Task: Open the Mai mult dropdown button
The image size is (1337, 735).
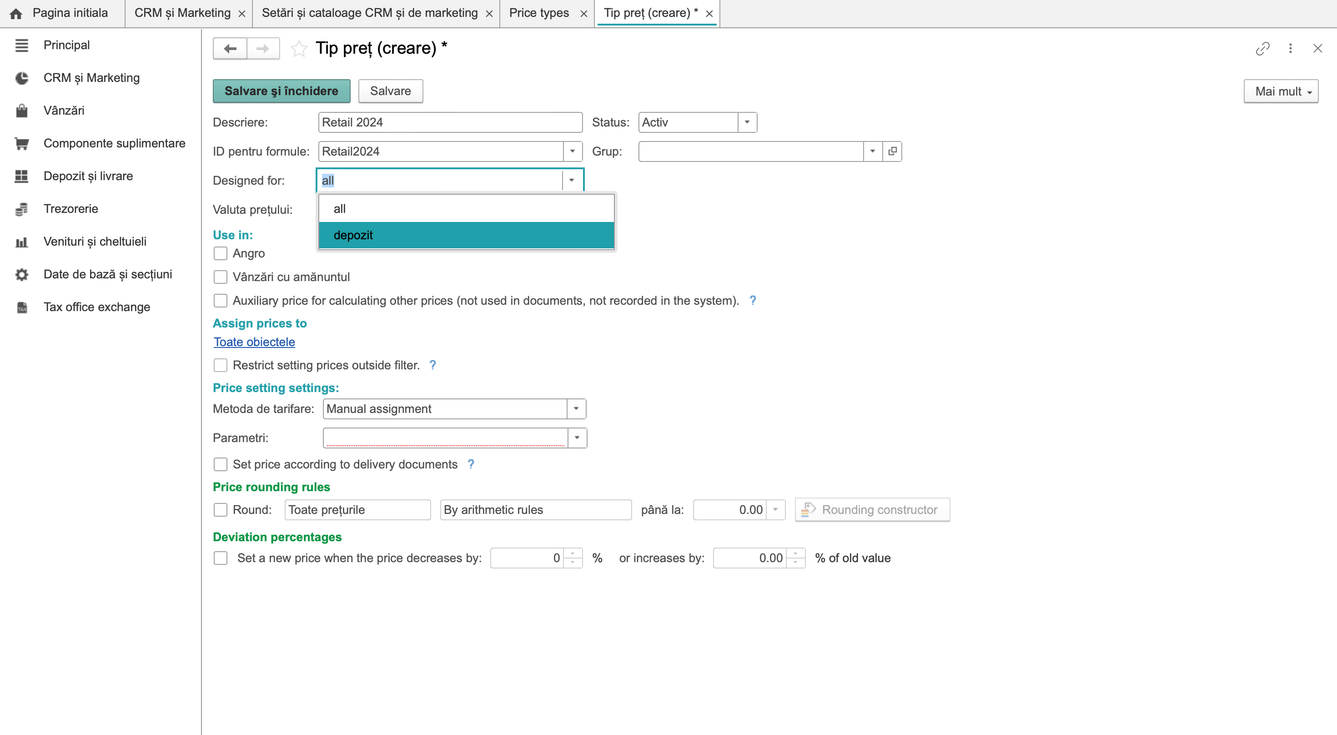Action: 1281,91
